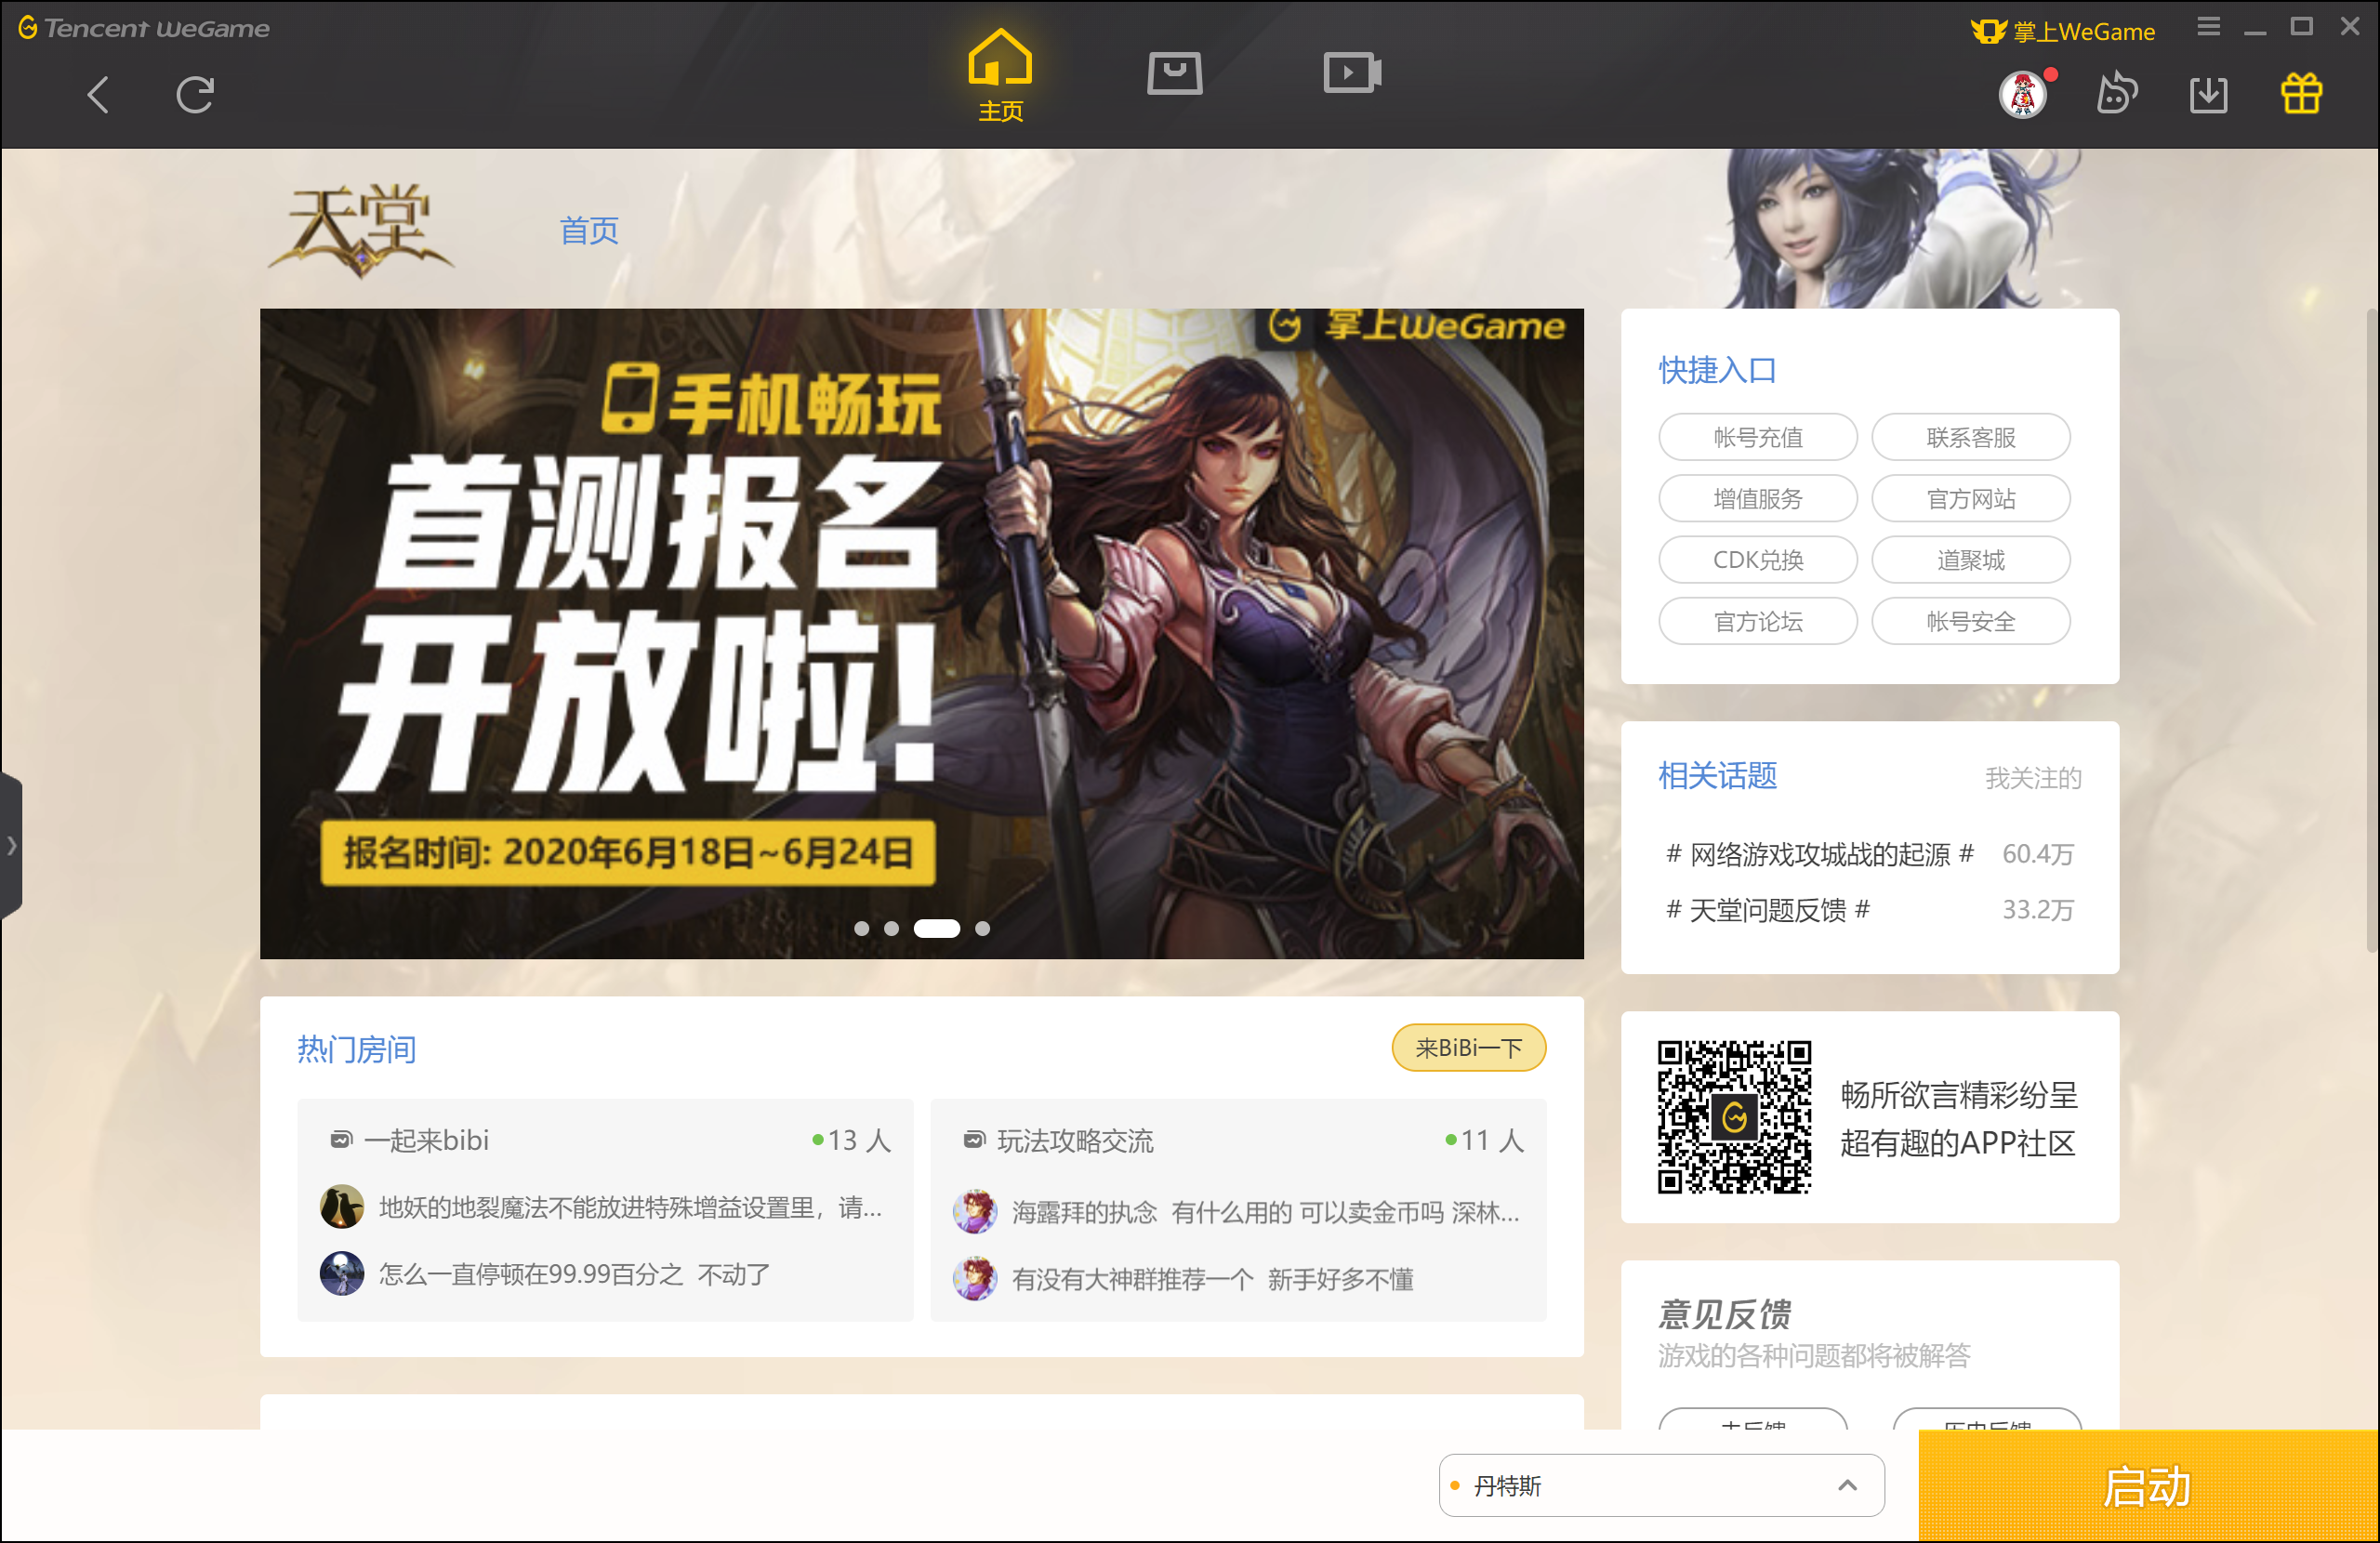Open the 掌上WeGame link at top
The height and width of the screenshot is (1543, 2380).
(x=2063, y=31)
